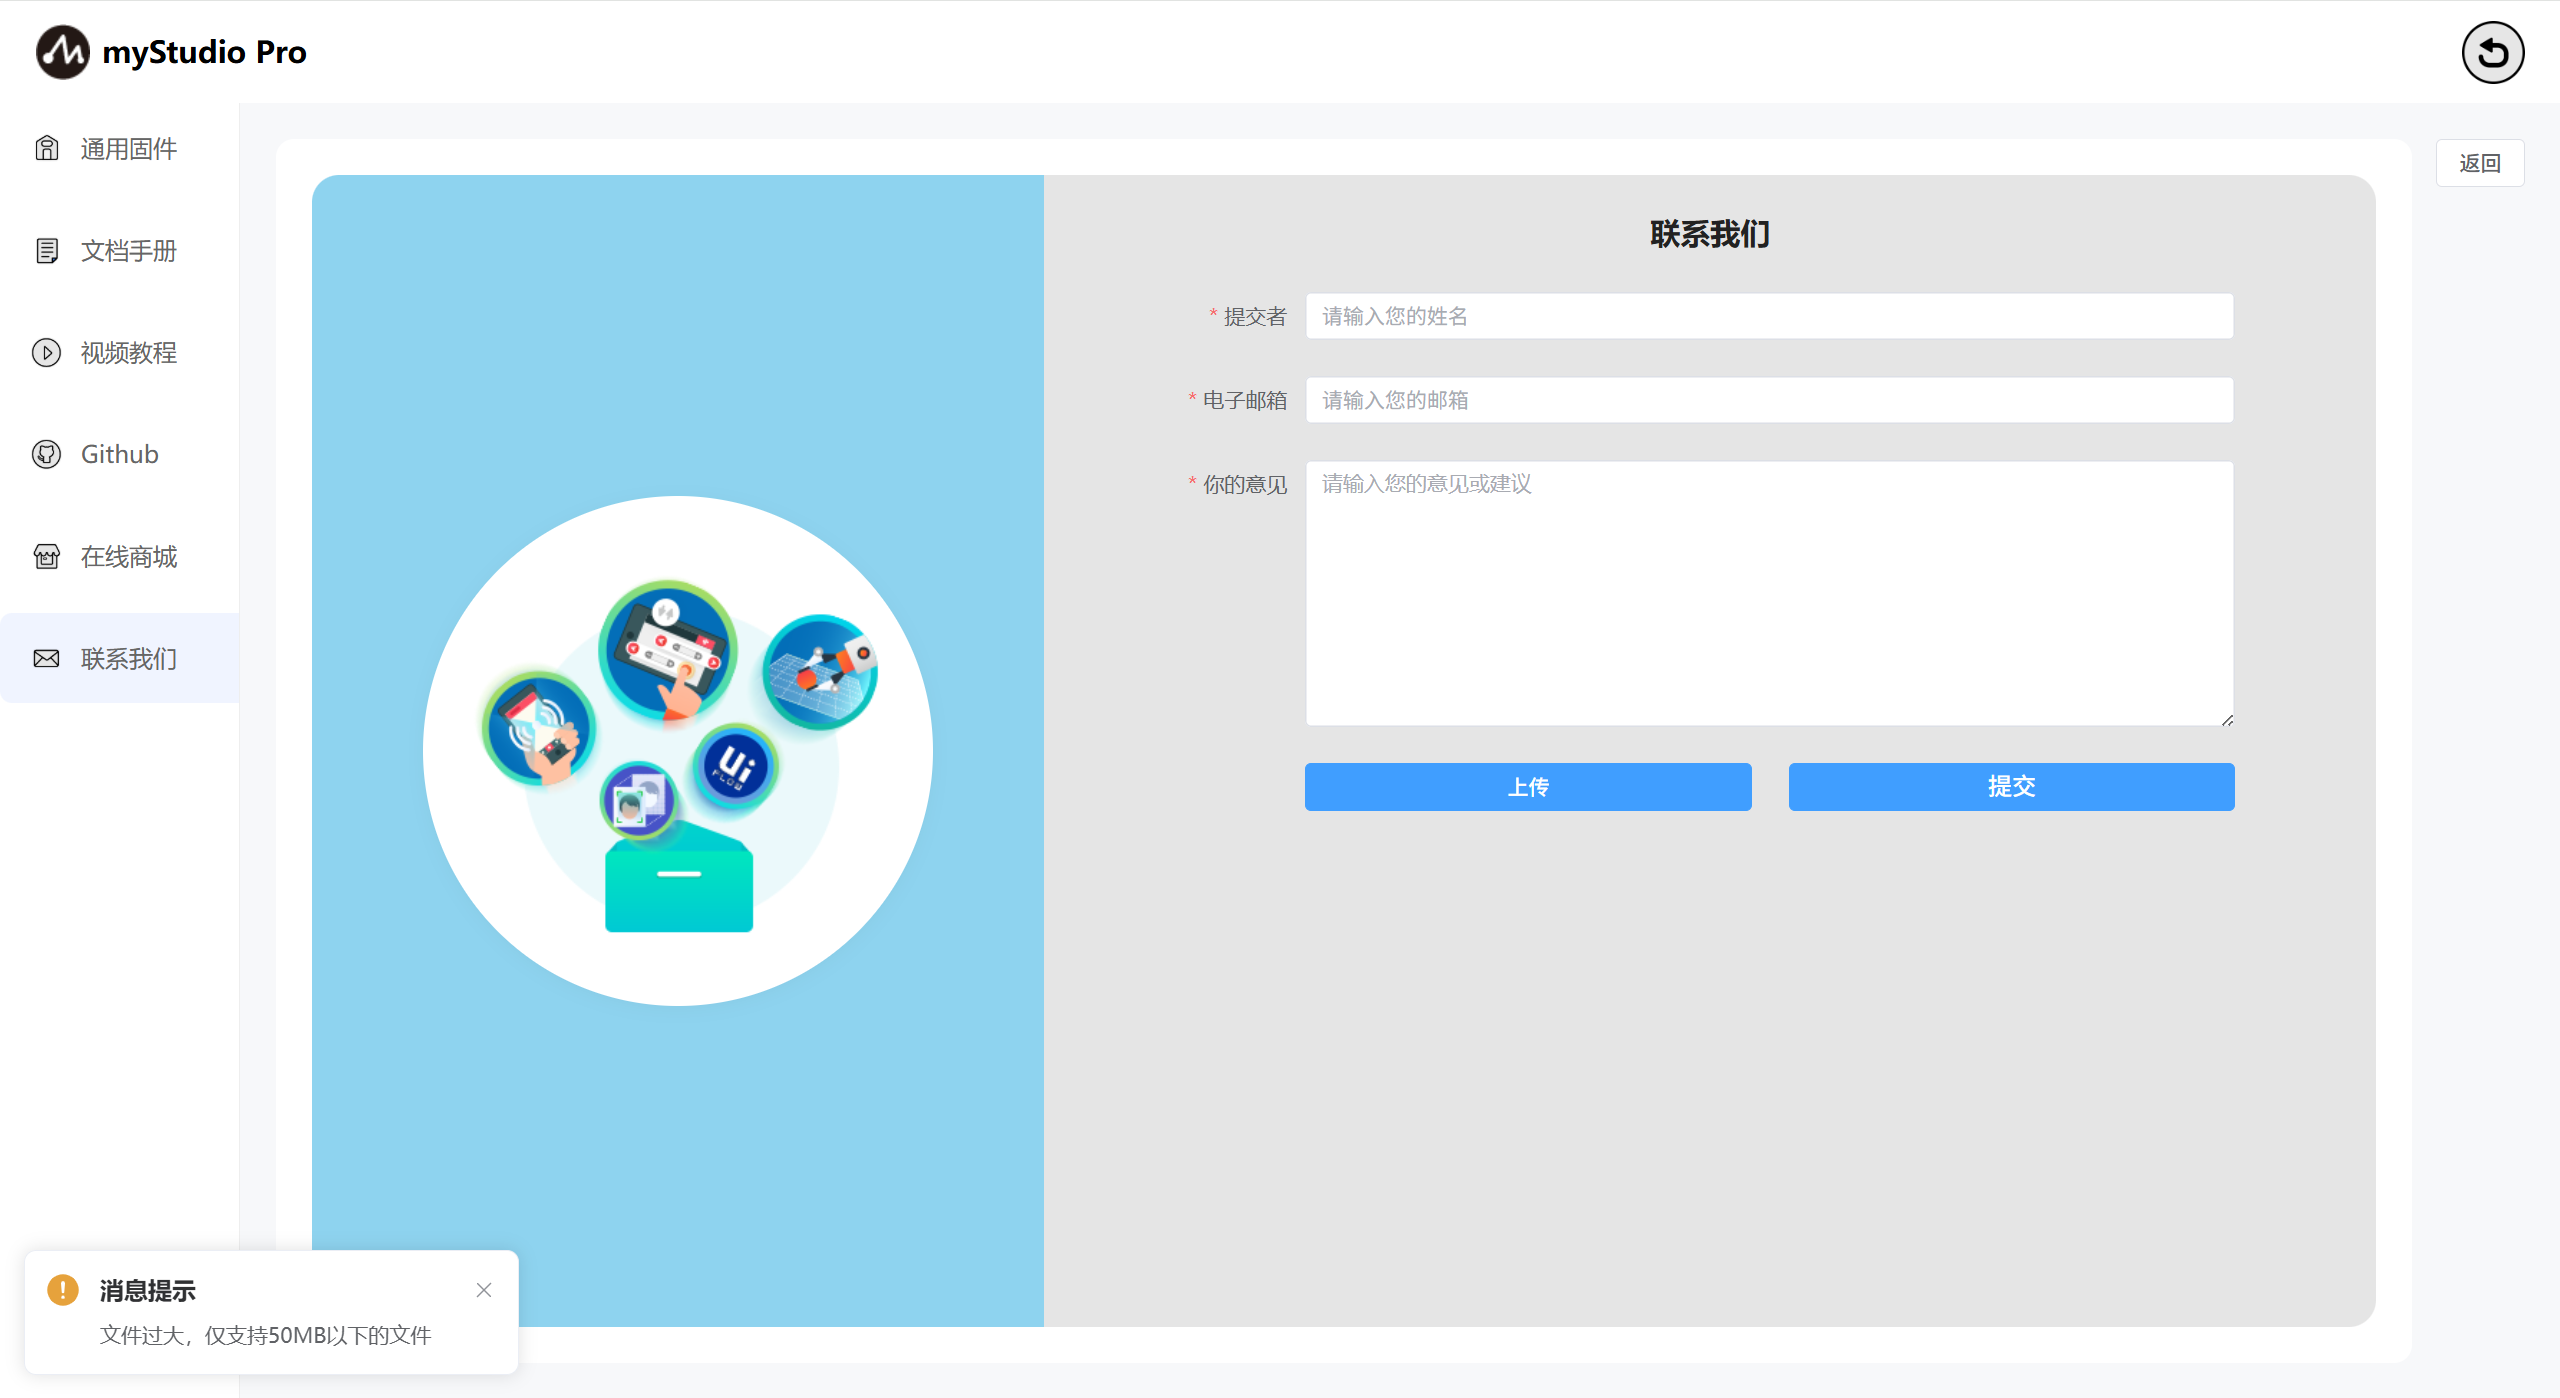Click the textarea resize handle corner
Screen dimensions: 2560x1398
click(x=2227, y=720)
